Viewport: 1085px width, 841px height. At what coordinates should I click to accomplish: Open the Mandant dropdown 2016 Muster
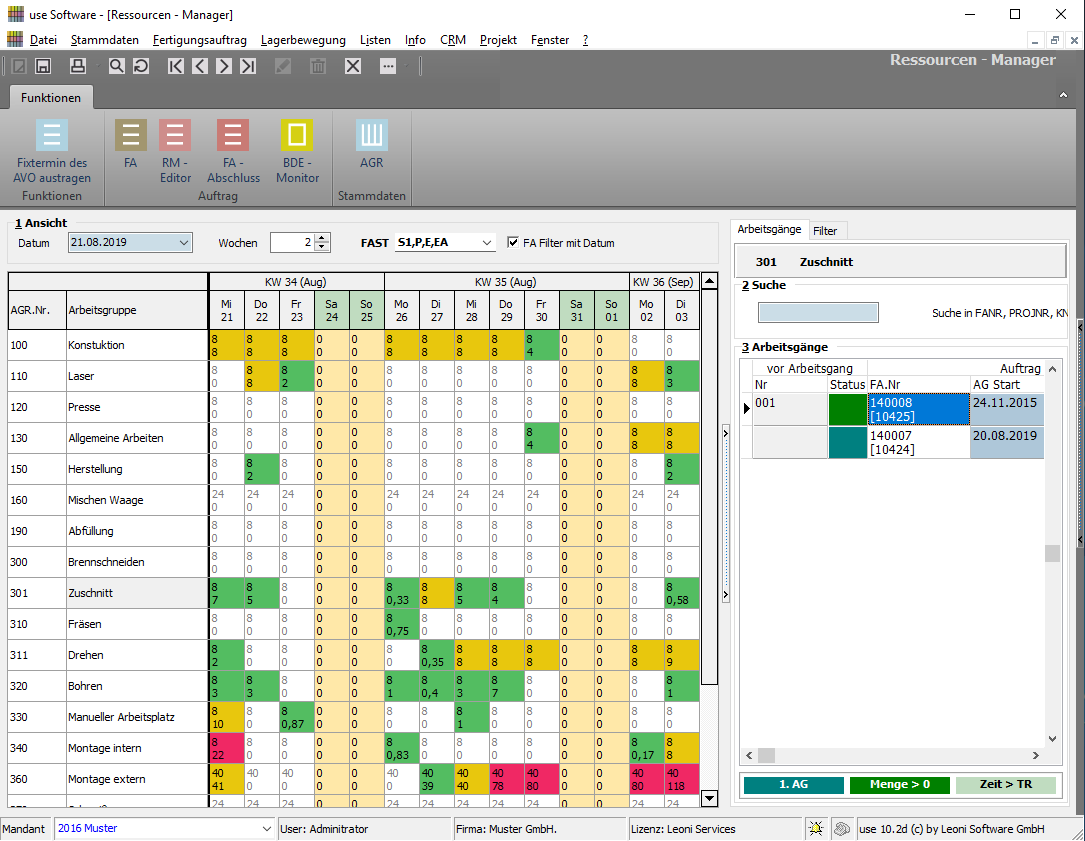point(266,829)
